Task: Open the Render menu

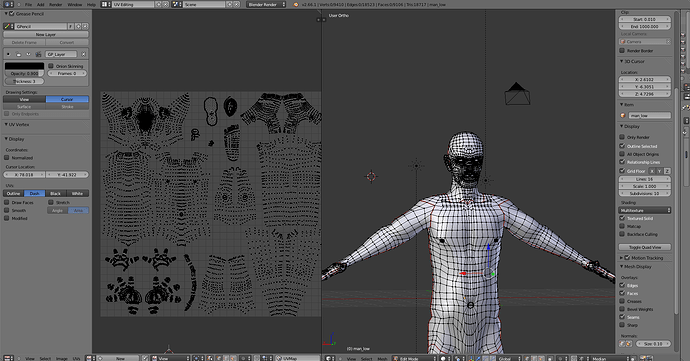Action: (55, 4)
